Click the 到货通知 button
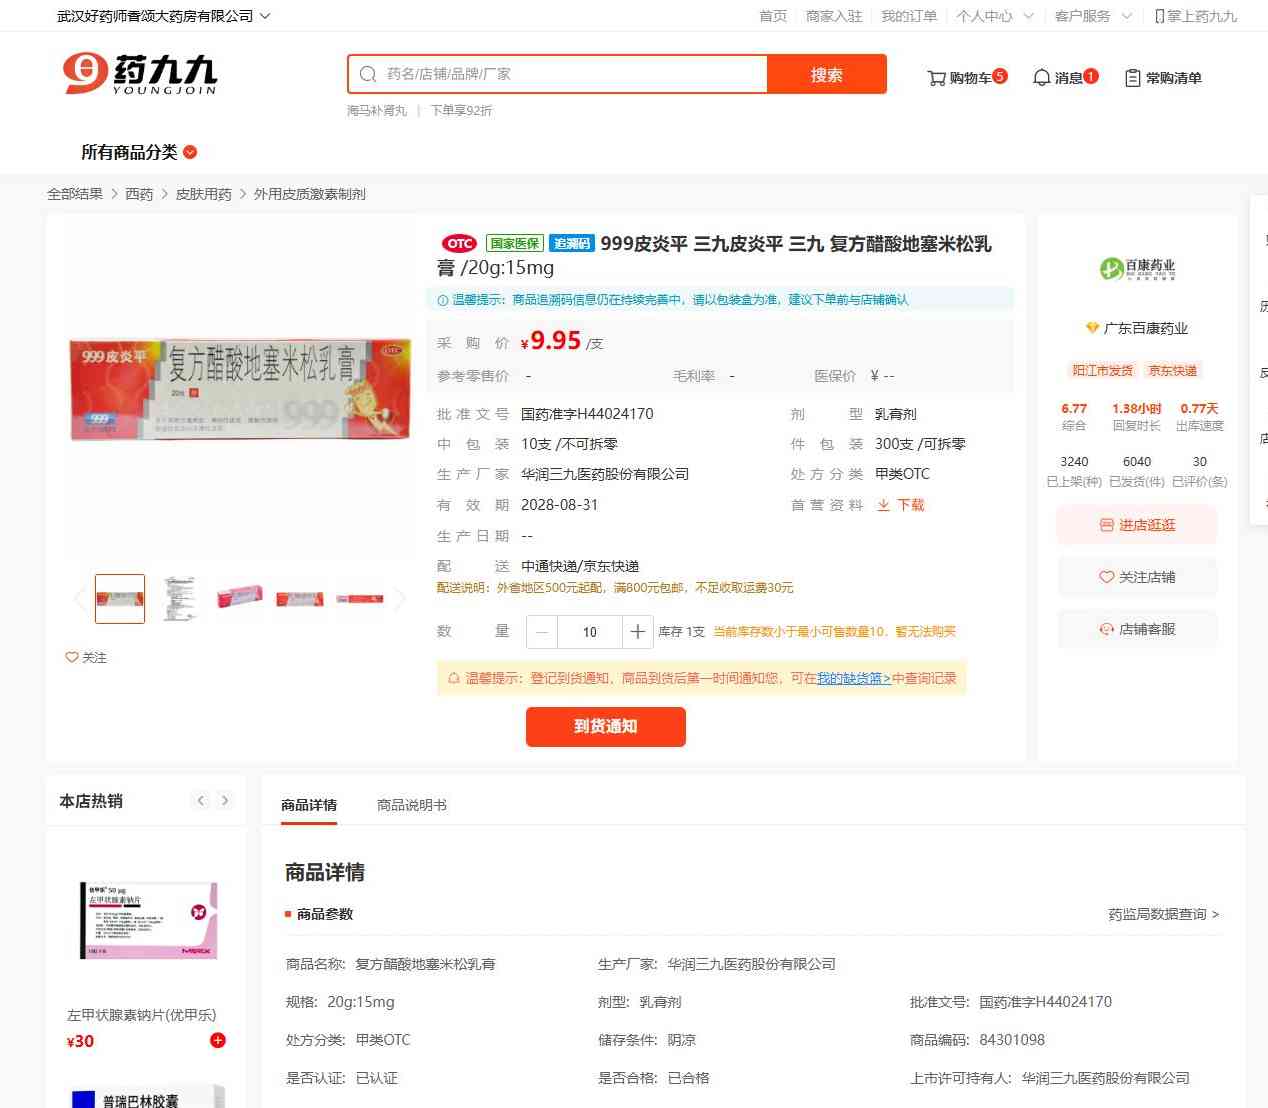 pos(606,727)
